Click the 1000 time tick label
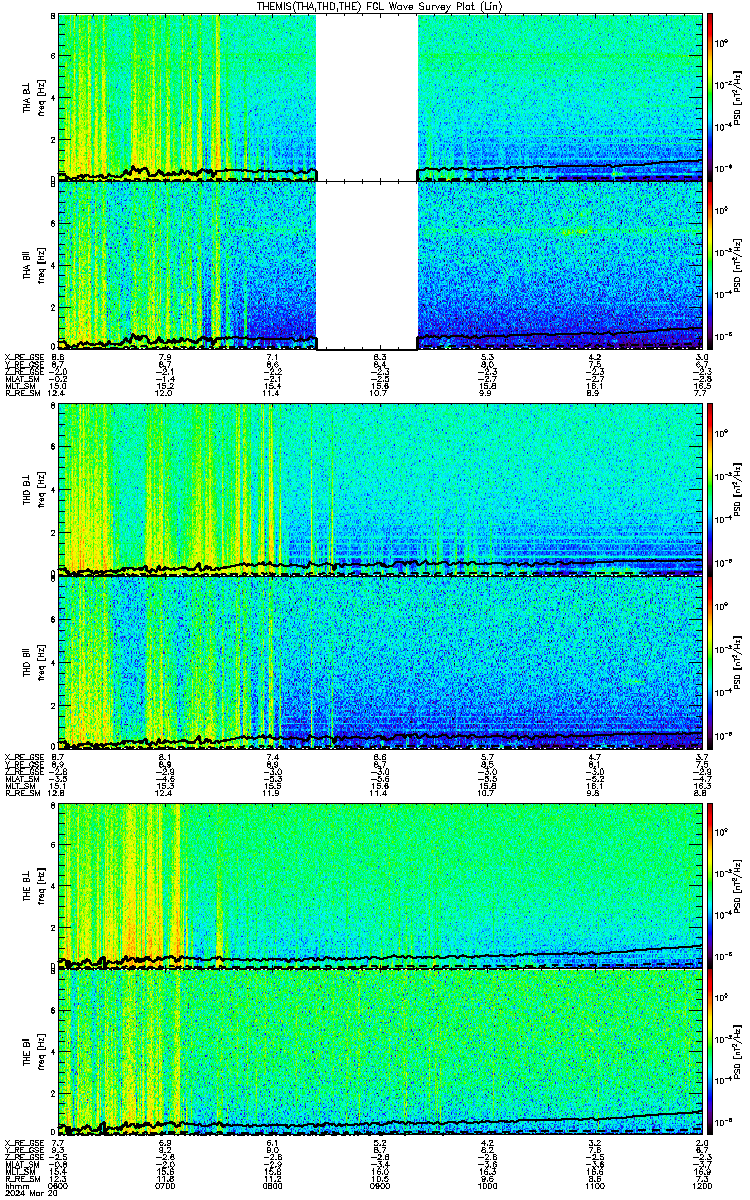Image resolution: width=750 pixels, height=1200 pixels. (x=487, y=1186)
